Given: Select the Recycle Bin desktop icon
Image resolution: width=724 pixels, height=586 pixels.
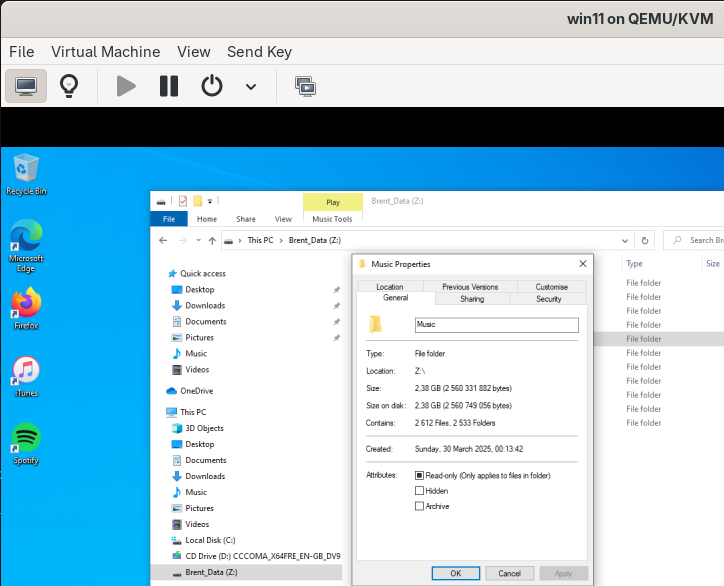Looking at the screenshot, I should pos(26,175).
